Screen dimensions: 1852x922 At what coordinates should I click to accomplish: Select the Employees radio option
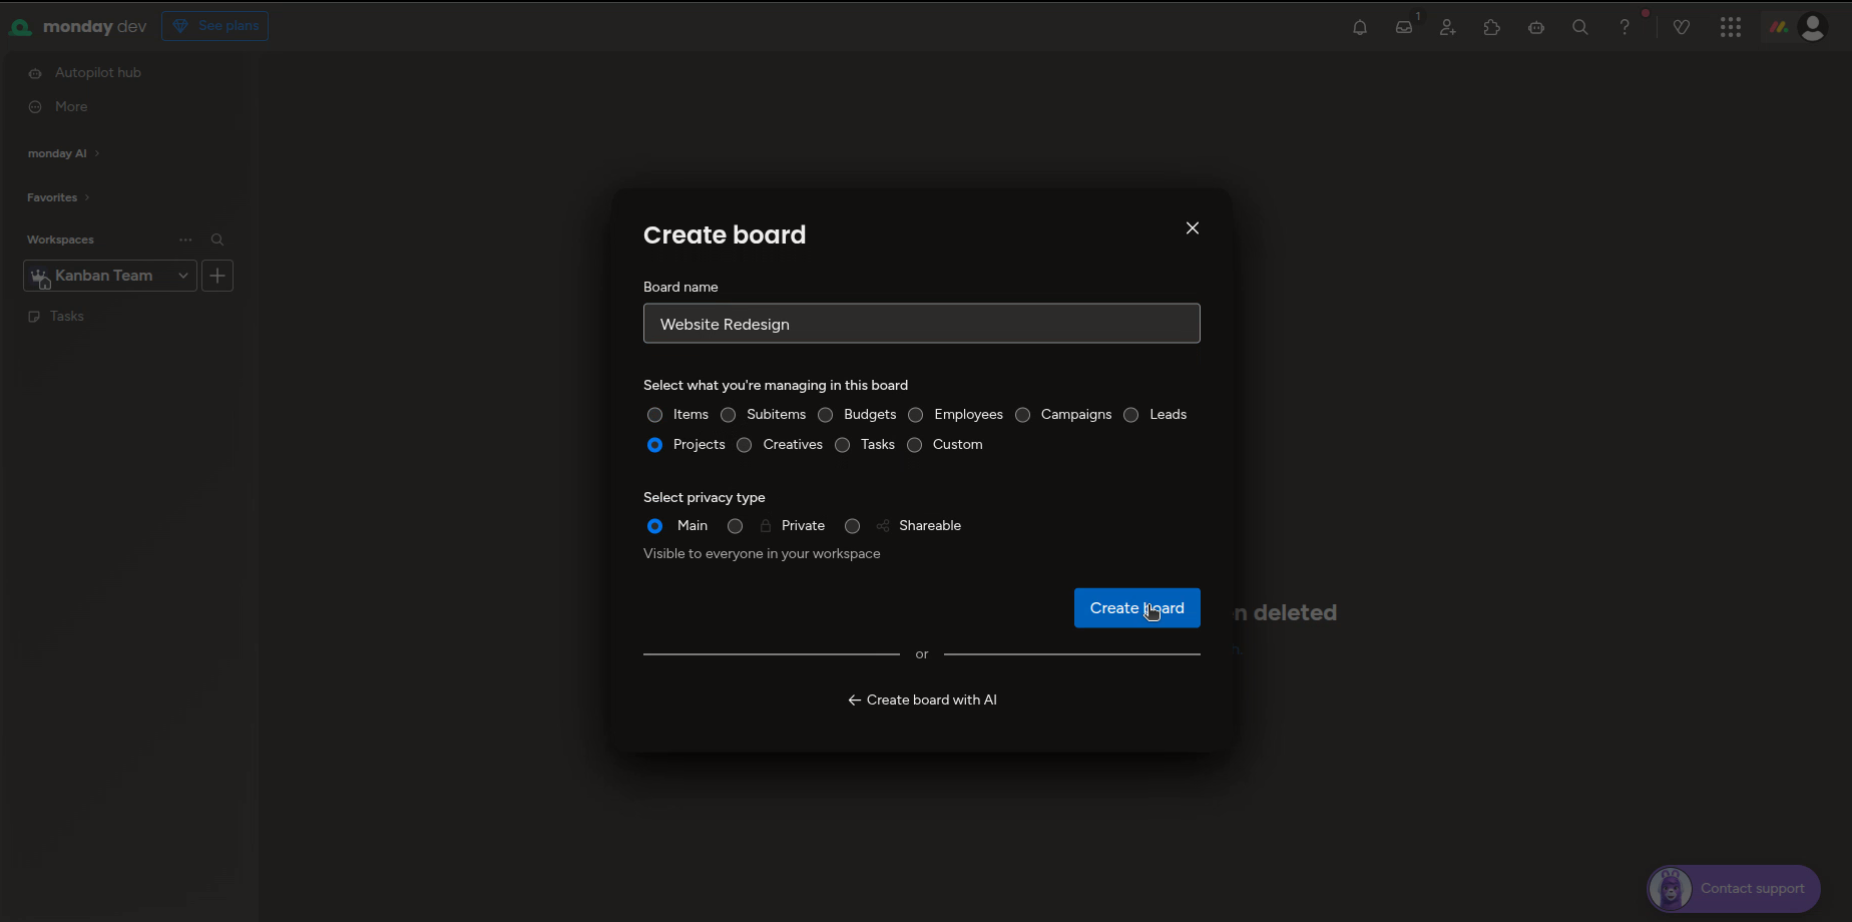915,415
